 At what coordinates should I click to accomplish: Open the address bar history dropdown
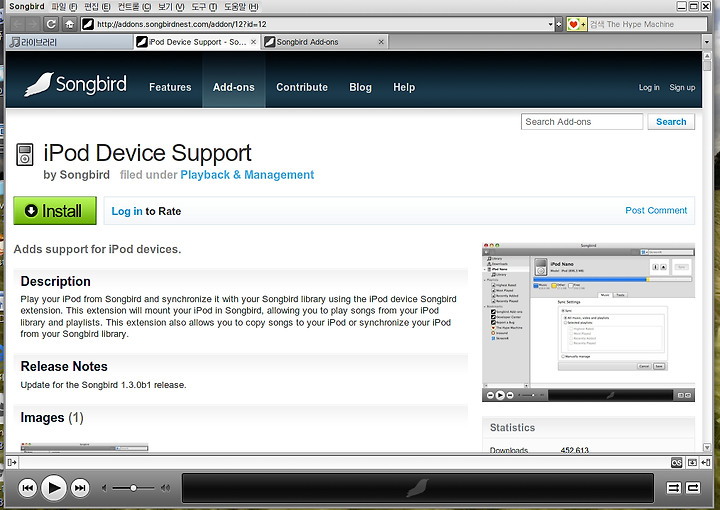551,24
